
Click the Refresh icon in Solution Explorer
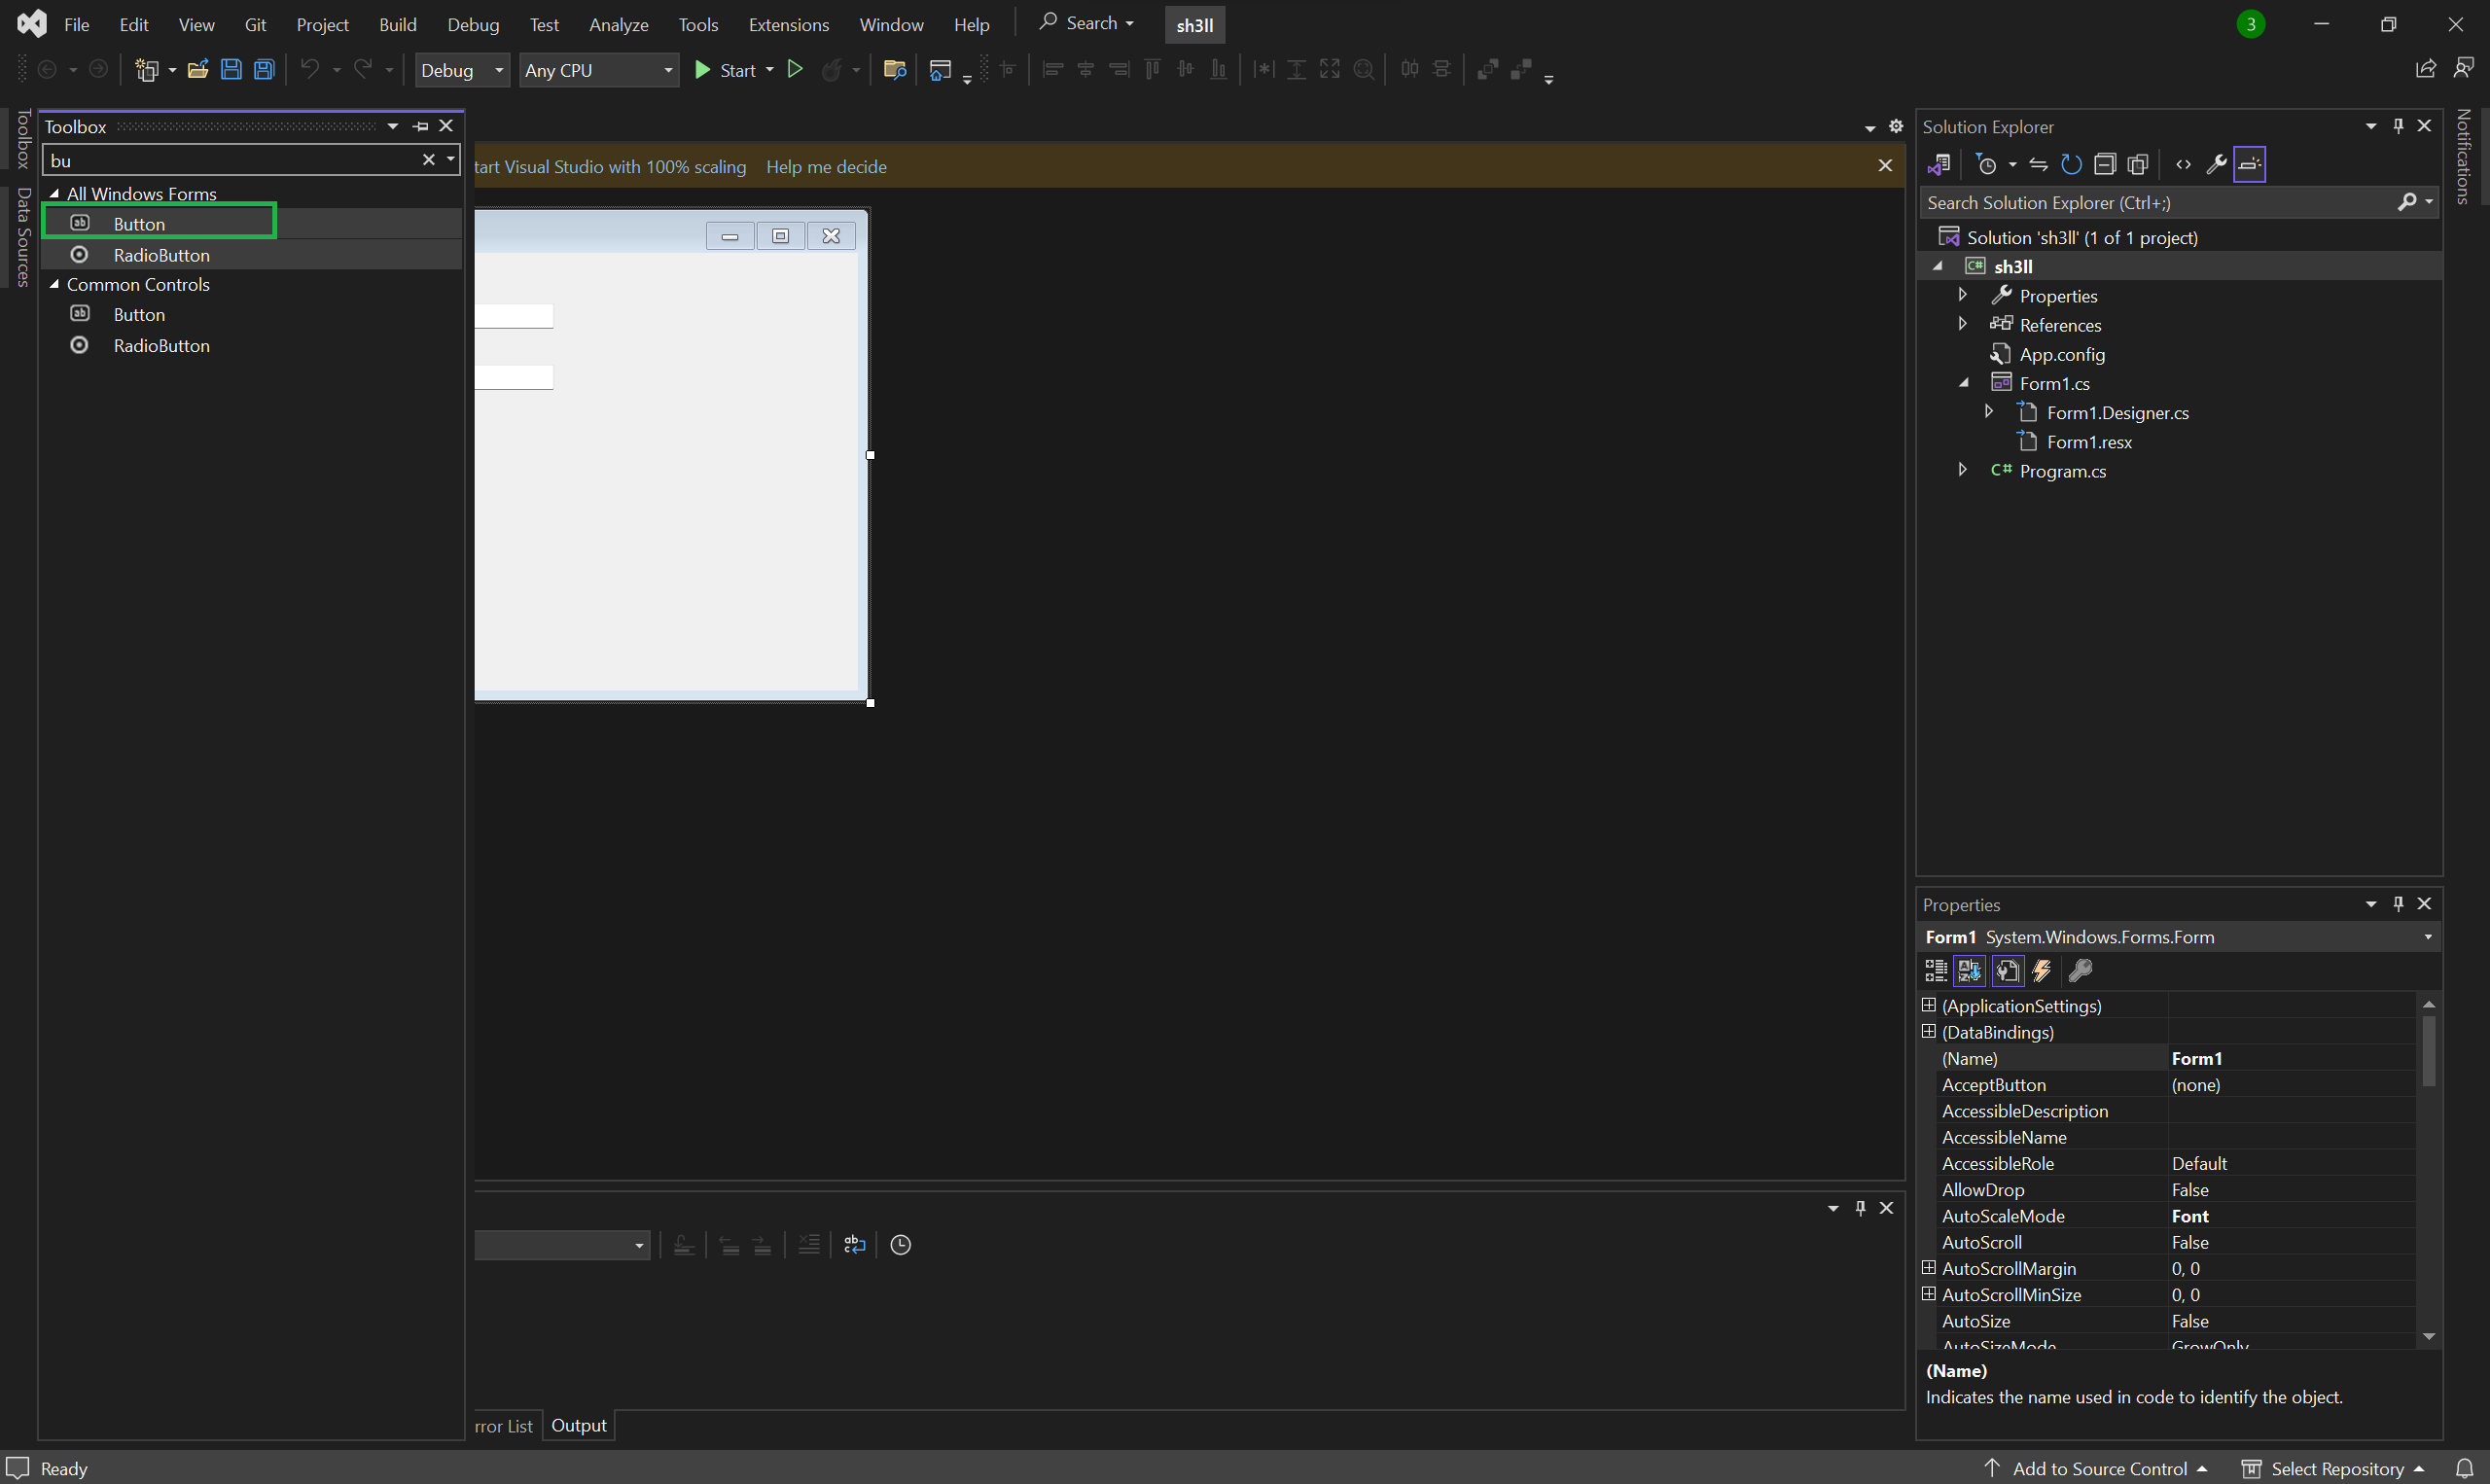2071,165
